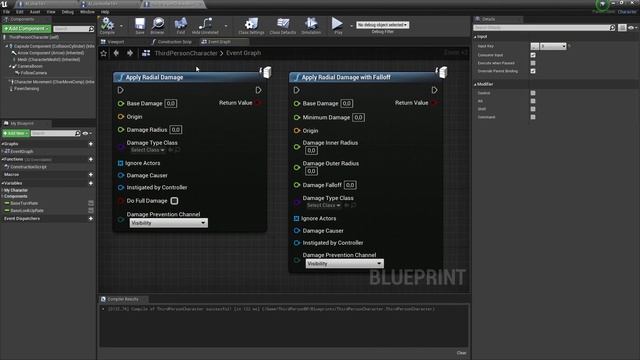The height and width of the screenshot is (360, 640).
Task: Click the Add Component button
Action: pyautogui.click(x=27, y=29)
